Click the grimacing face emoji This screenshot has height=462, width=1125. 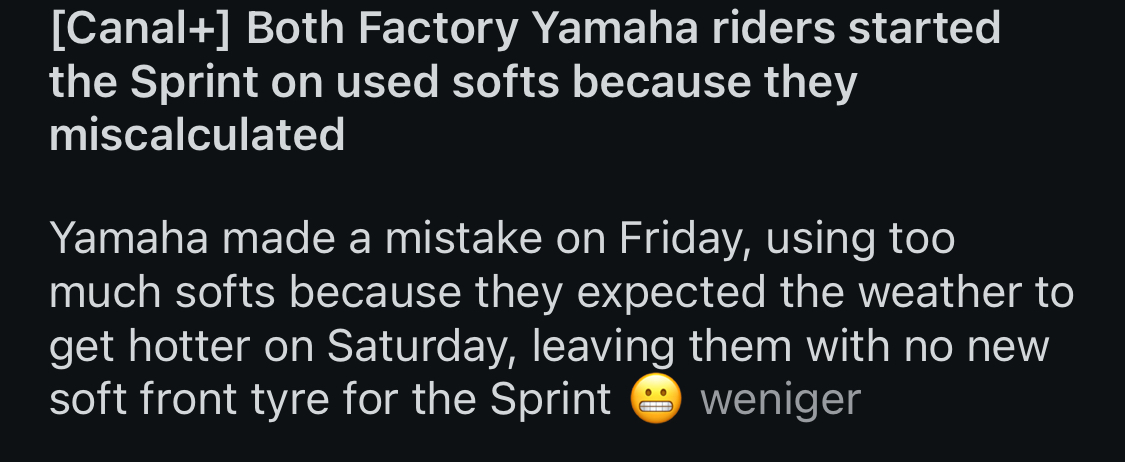656,400
